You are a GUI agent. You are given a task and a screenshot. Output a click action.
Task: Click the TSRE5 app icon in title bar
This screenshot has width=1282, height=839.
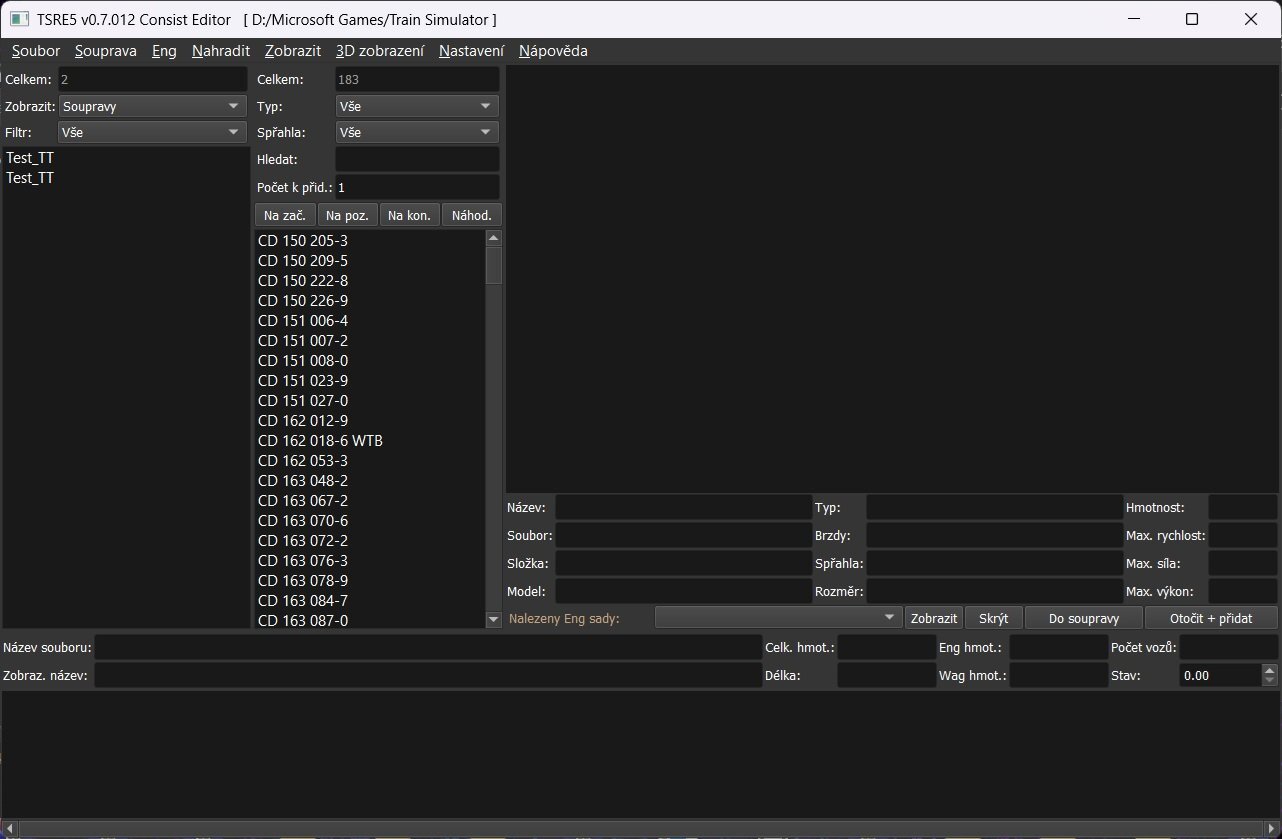(x=19, y=19)
